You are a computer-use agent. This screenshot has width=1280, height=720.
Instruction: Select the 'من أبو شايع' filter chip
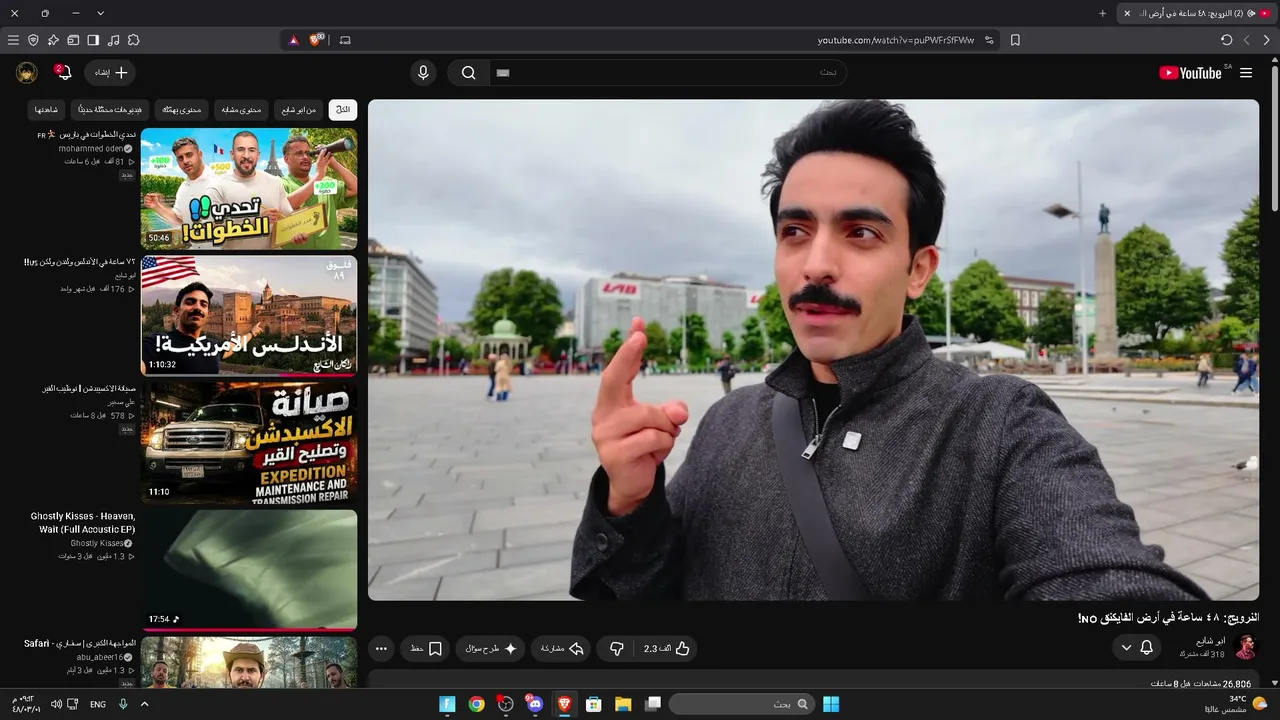(x=298, y=109)
